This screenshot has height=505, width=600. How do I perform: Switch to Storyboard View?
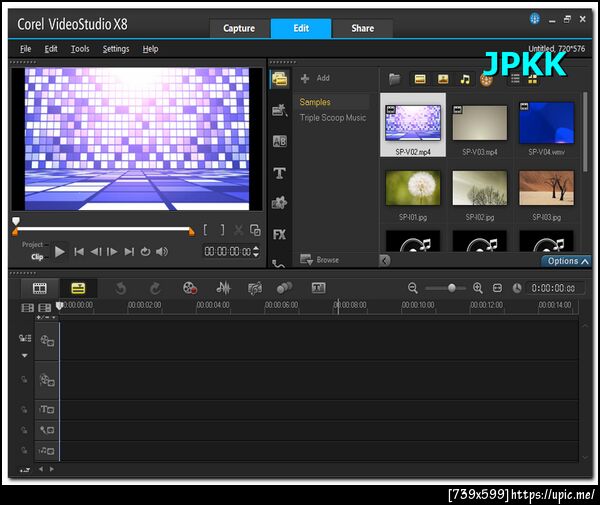(x=40, y=288)
